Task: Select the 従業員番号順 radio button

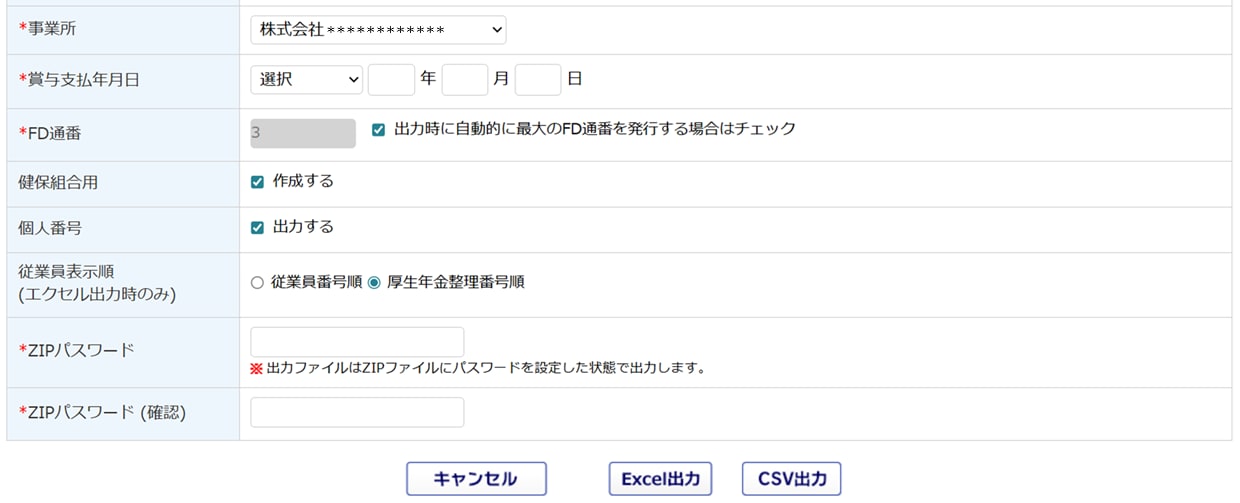Action: coord(257,283)
